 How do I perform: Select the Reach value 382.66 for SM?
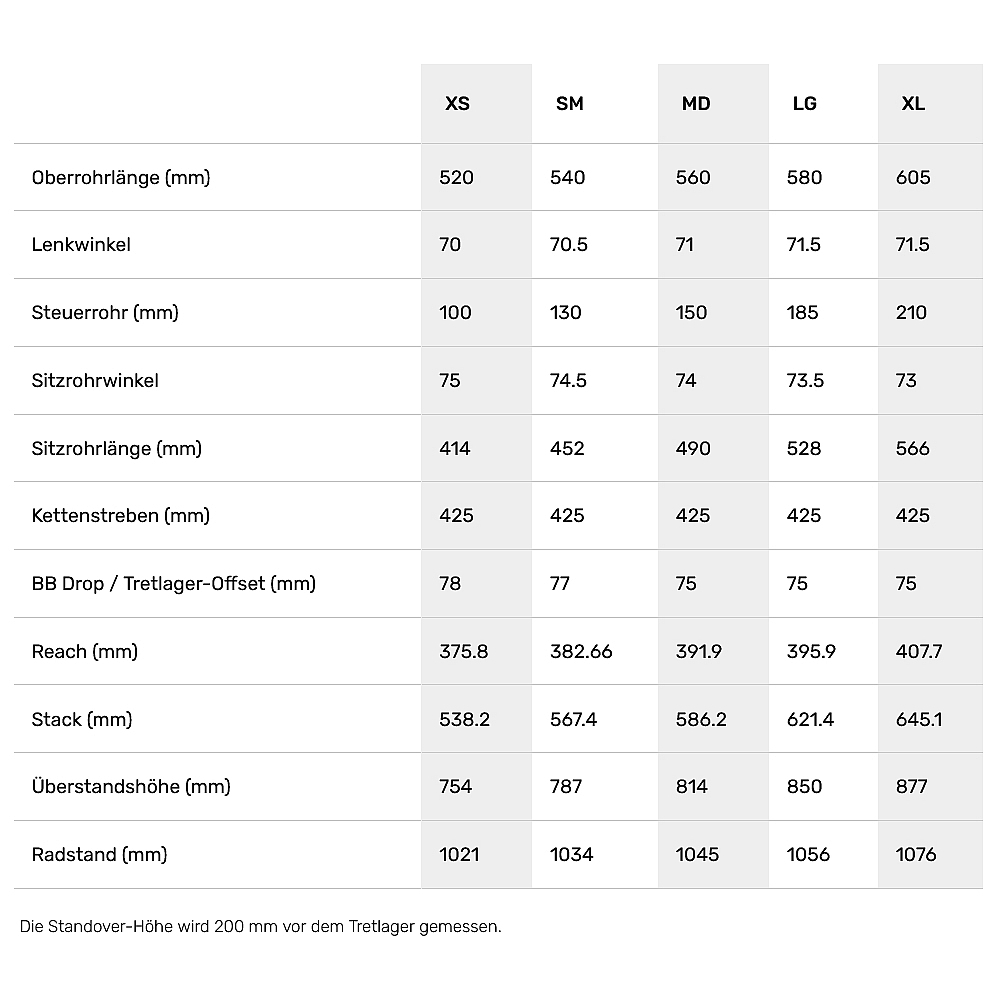(x=581, y=652)
